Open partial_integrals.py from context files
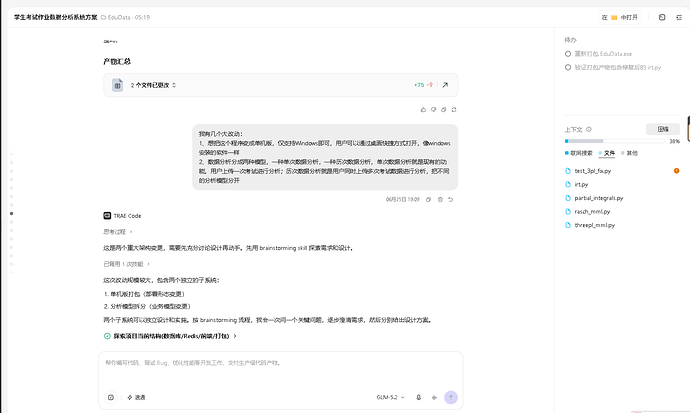Image resolution: width=690 pixels, height=413 pixels. [599, 198]
